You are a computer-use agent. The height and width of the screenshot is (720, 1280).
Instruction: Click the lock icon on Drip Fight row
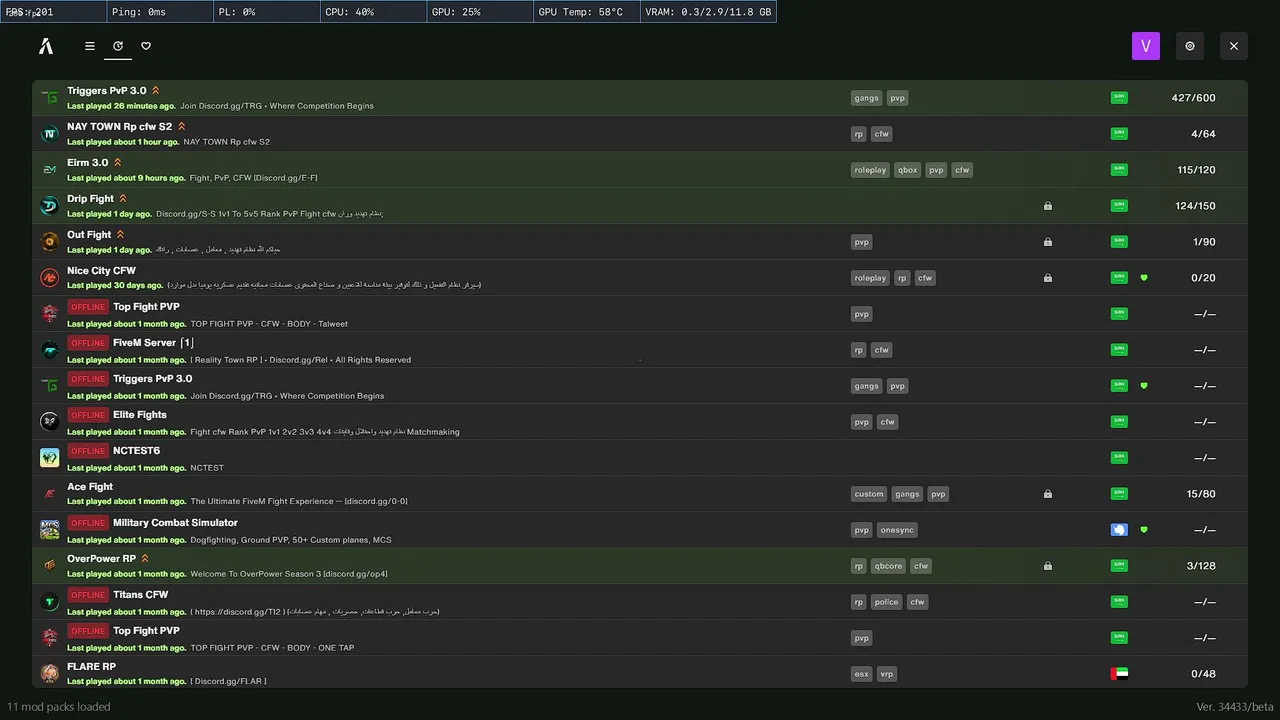1048,206
